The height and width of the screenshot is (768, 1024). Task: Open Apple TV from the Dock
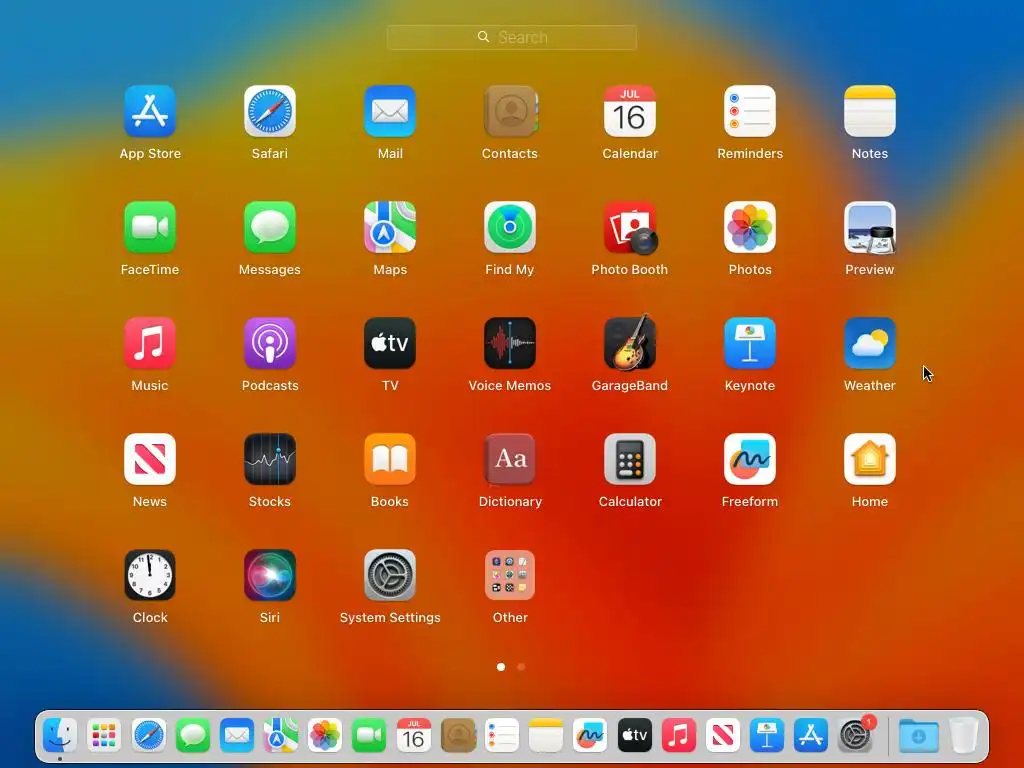click(634, 735)
